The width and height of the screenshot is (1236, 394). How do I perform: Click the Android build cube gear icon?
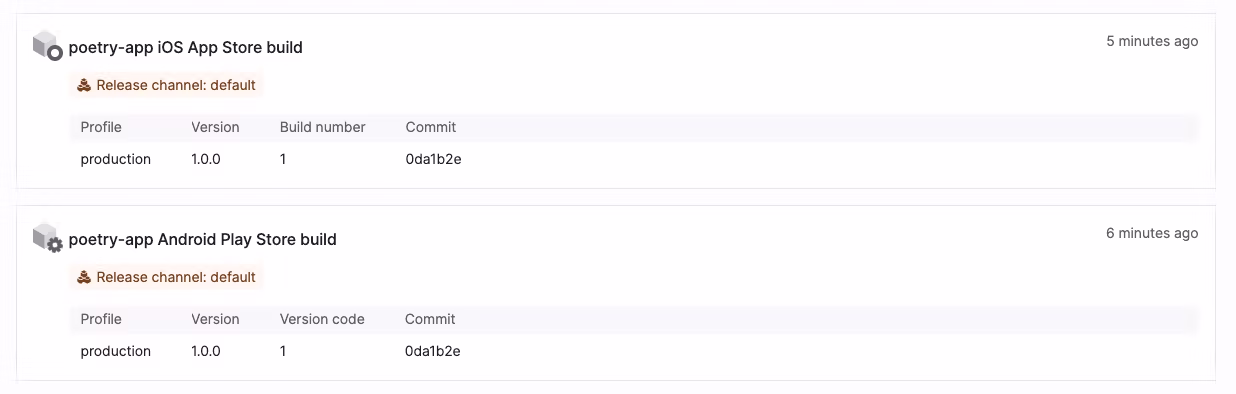[x=47, y=238]
